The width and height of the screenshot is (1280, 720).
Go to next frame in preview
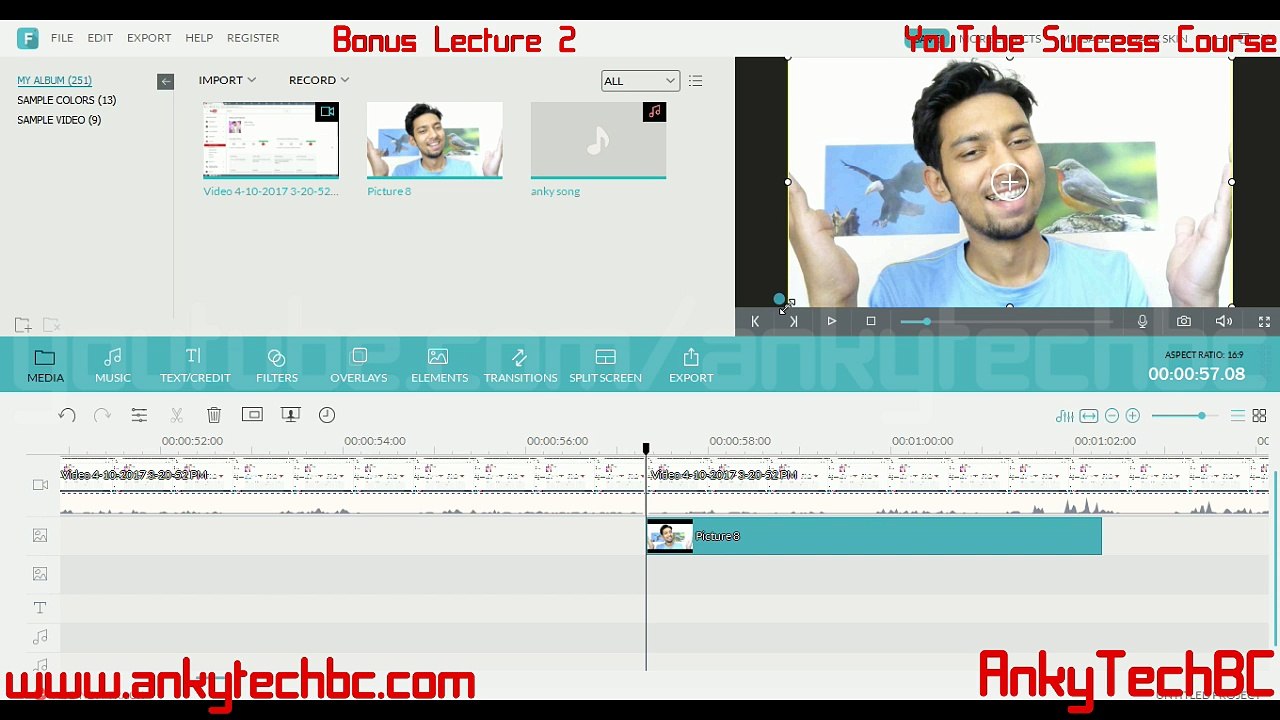793,321
